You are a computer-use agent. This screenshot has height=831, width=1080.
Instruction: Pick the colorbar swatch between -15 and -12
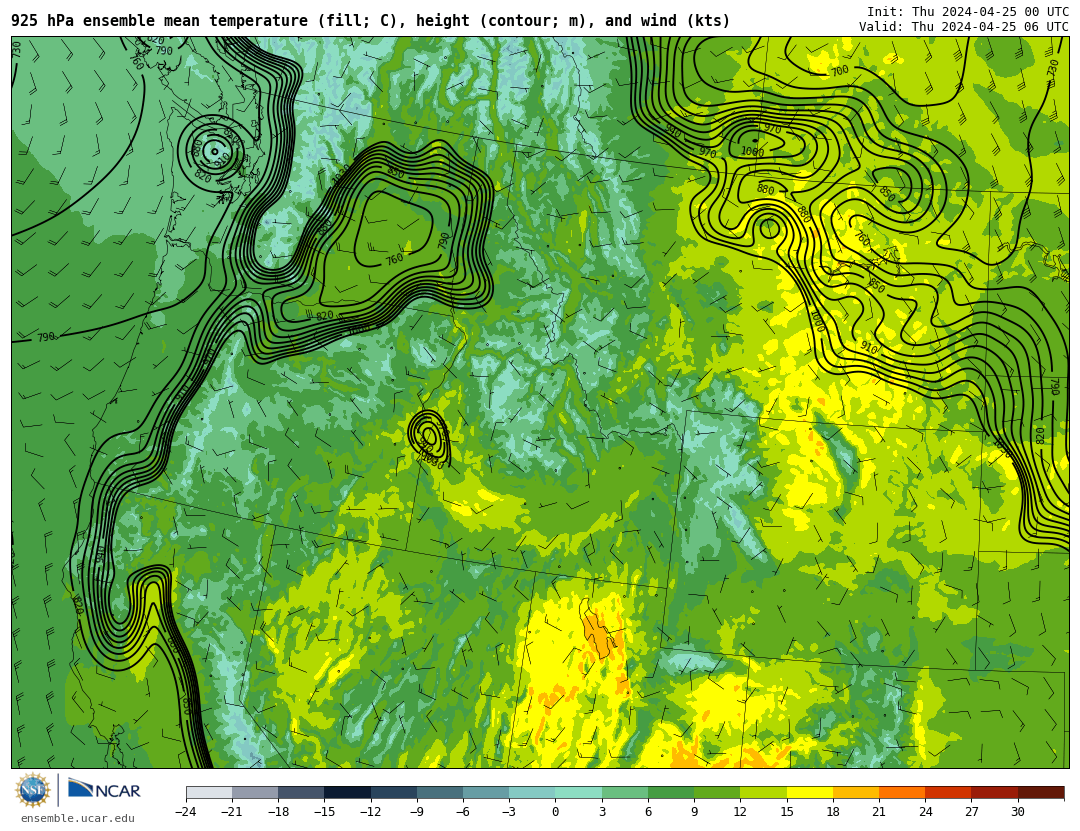(348, 792)
